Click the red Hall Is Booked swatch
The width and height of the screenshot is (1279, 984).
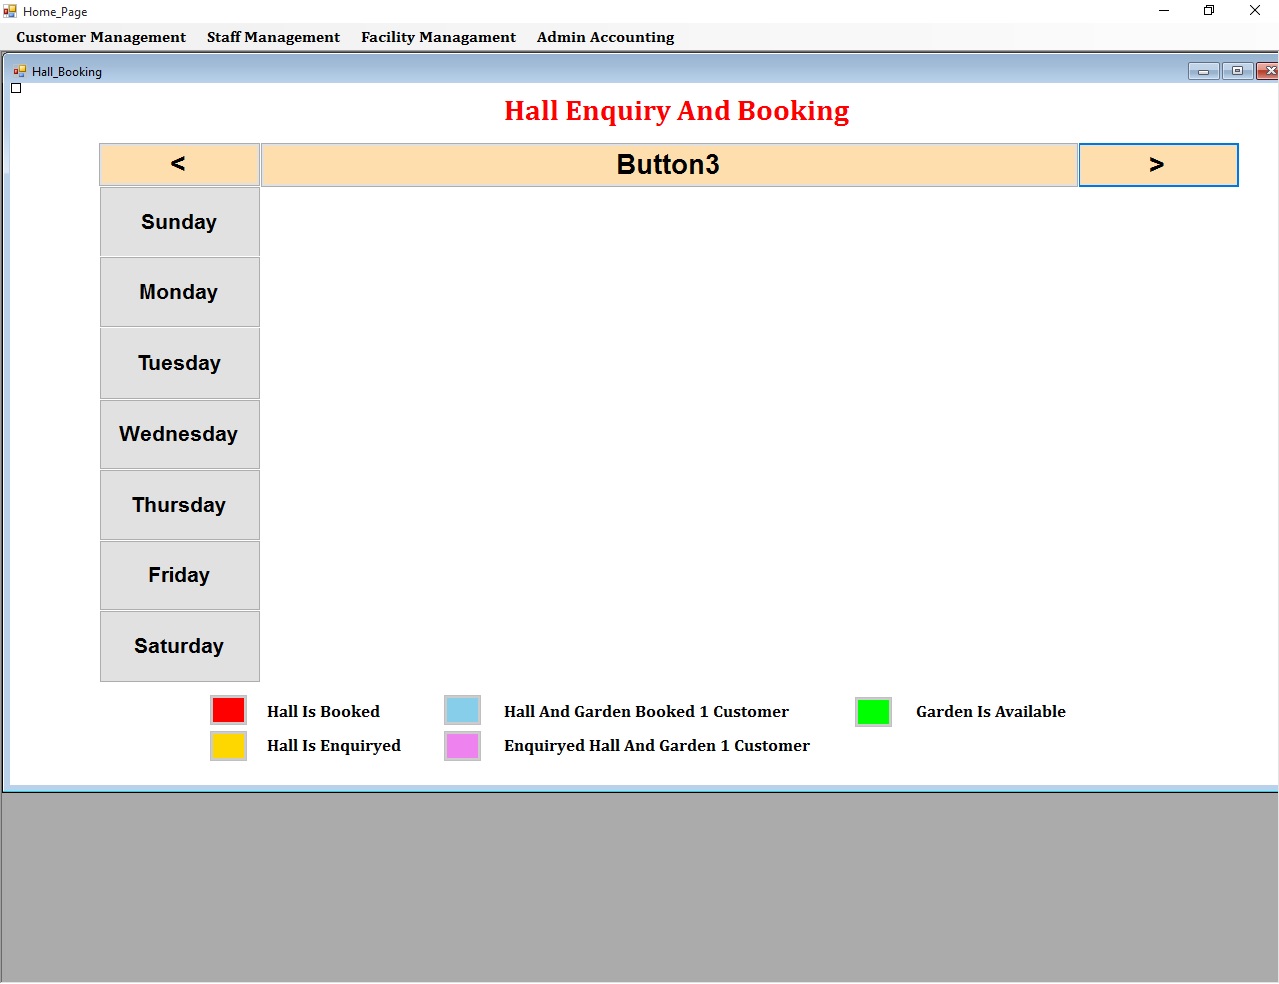(x=228, y=710)
